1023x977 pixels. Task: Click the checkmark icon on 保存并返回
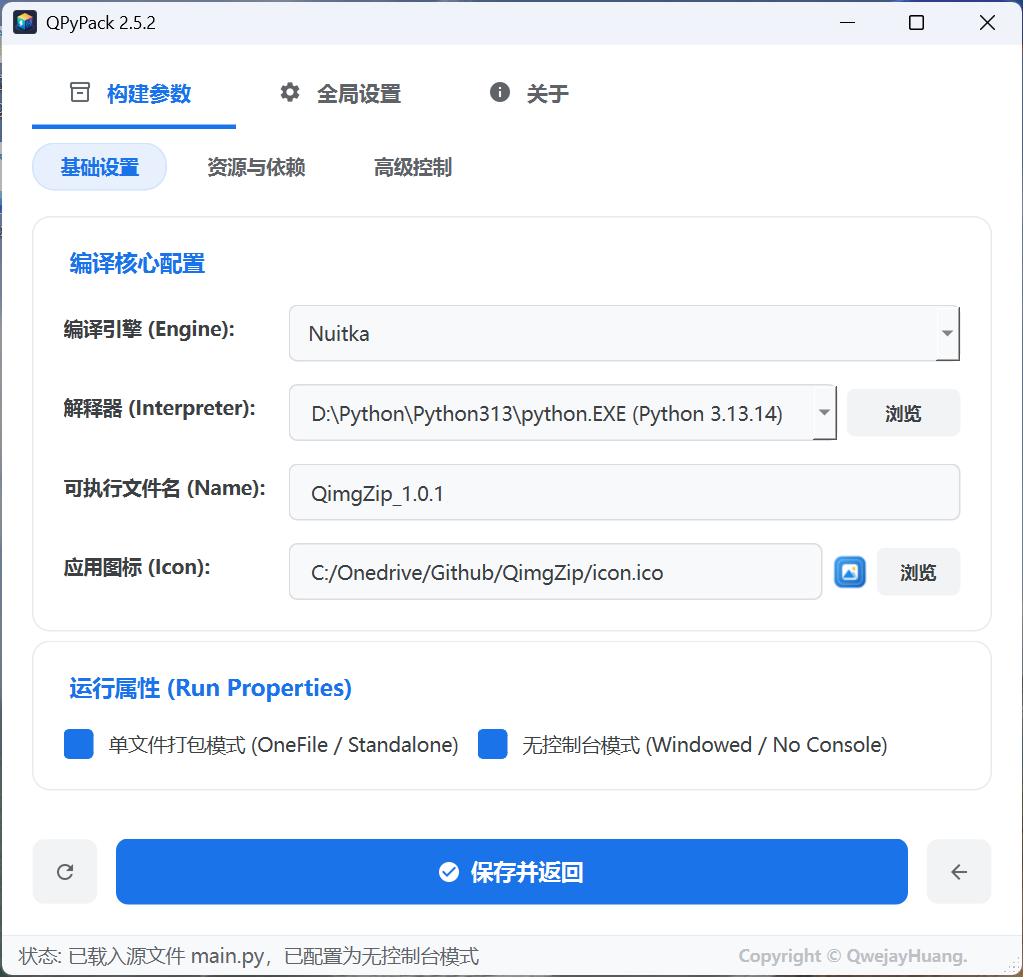[x=449, y=871]
